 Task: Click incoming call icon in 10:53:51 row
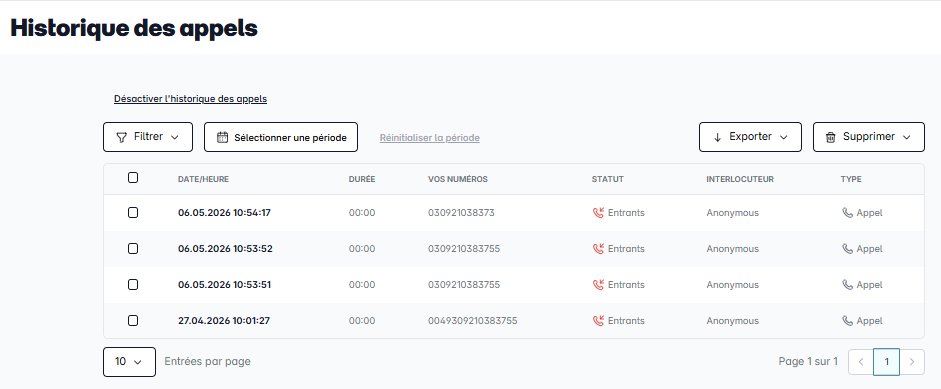(x=598, y=285)
